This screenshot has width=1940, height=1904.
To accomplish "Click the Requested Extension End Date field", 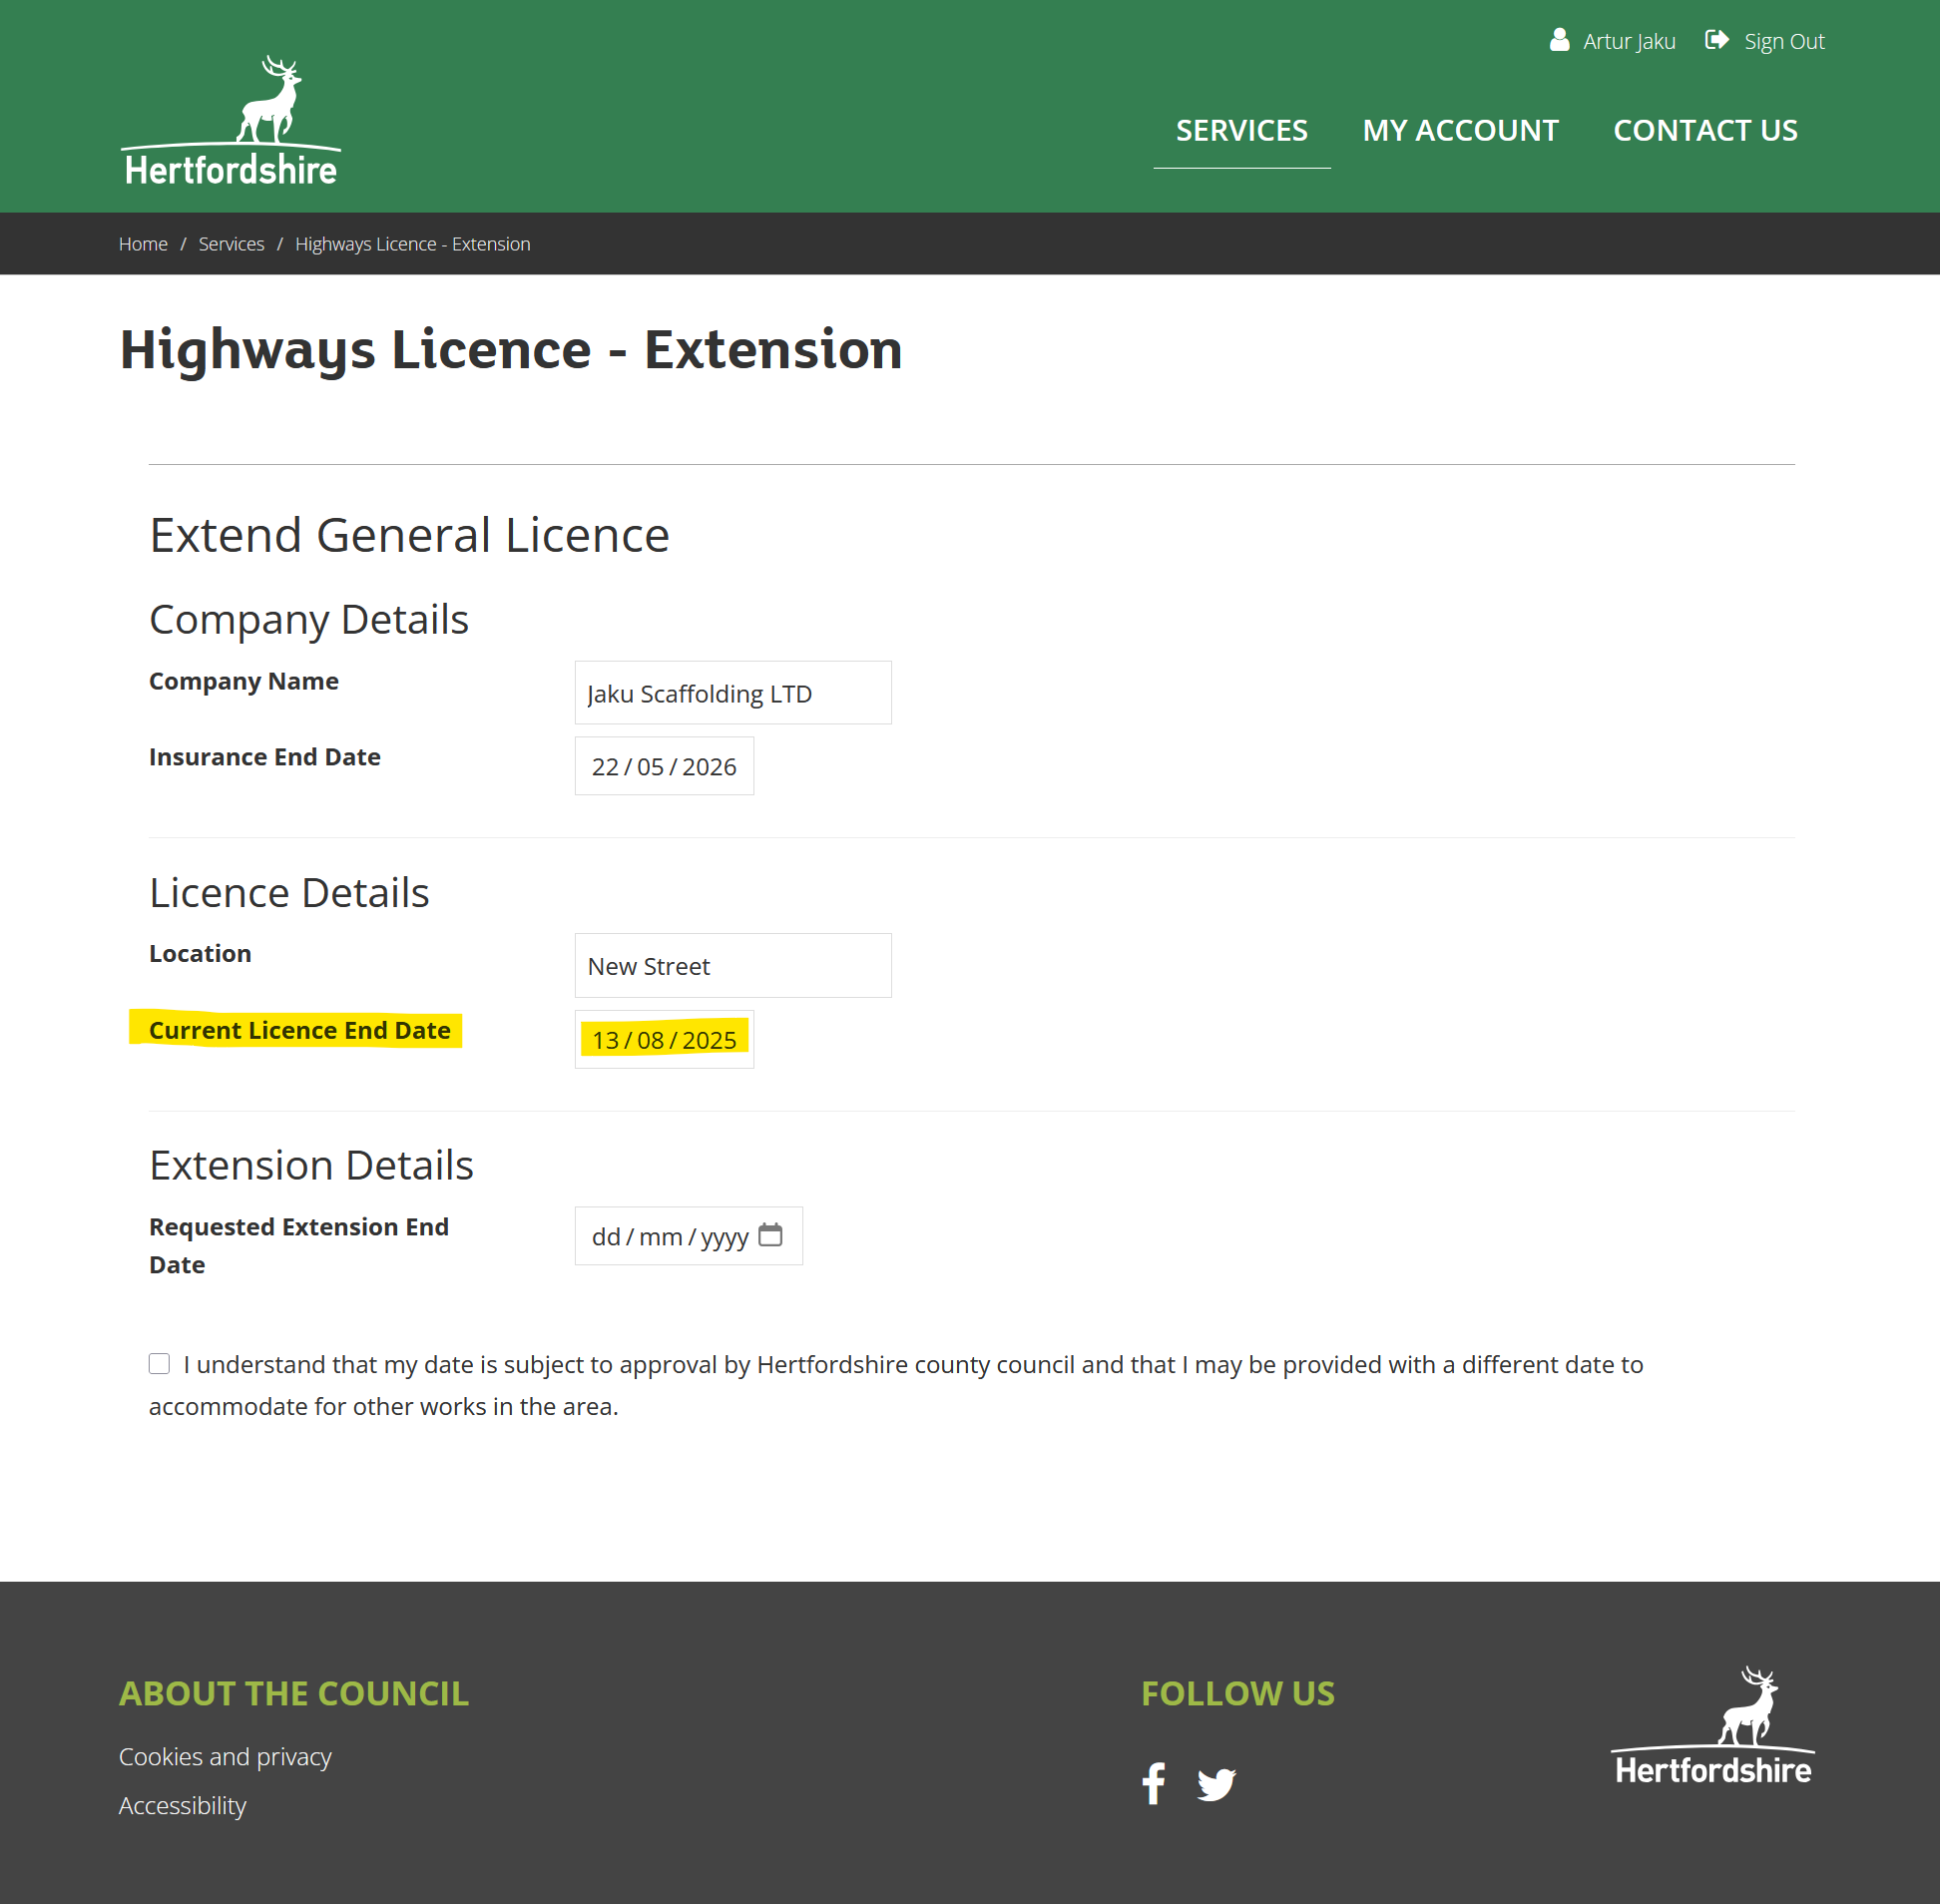I will 668,1236.
